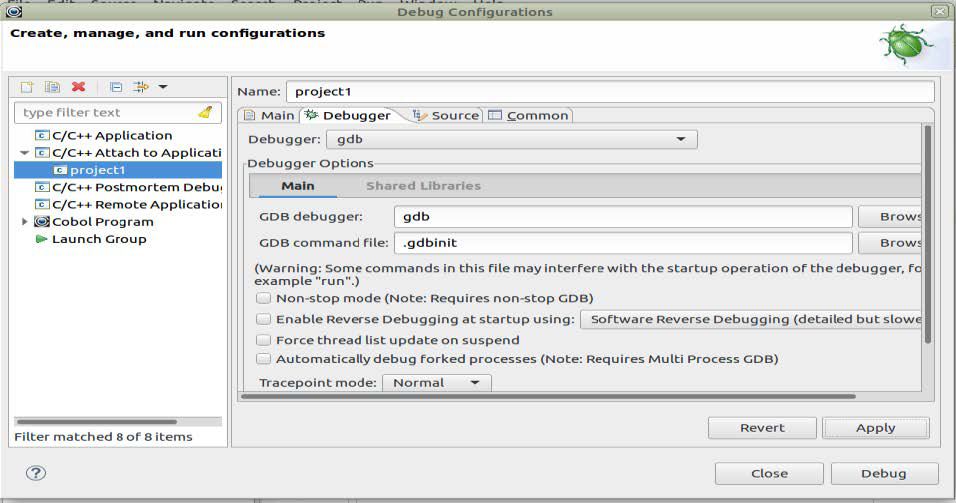Click the Duplicate launch configuration icon
This screenshot has height=503, width=956.
click(52, 87)
